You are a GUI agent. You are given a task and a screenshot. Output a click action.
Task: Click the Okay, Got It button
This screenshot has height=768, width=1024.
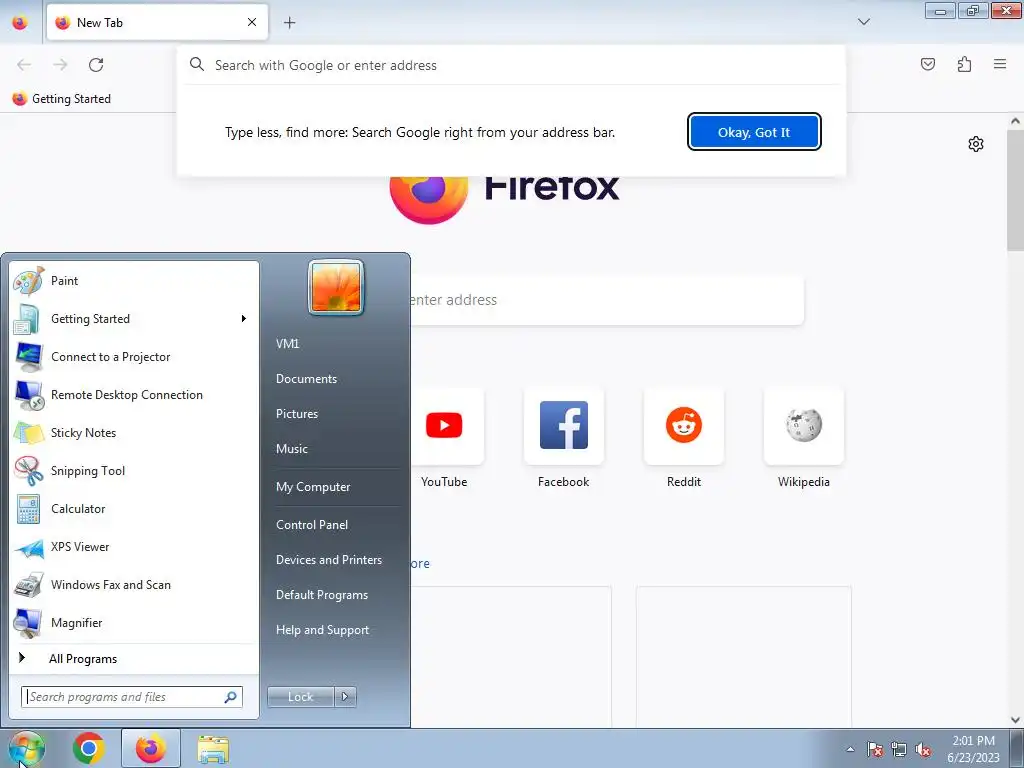point(754,132)
